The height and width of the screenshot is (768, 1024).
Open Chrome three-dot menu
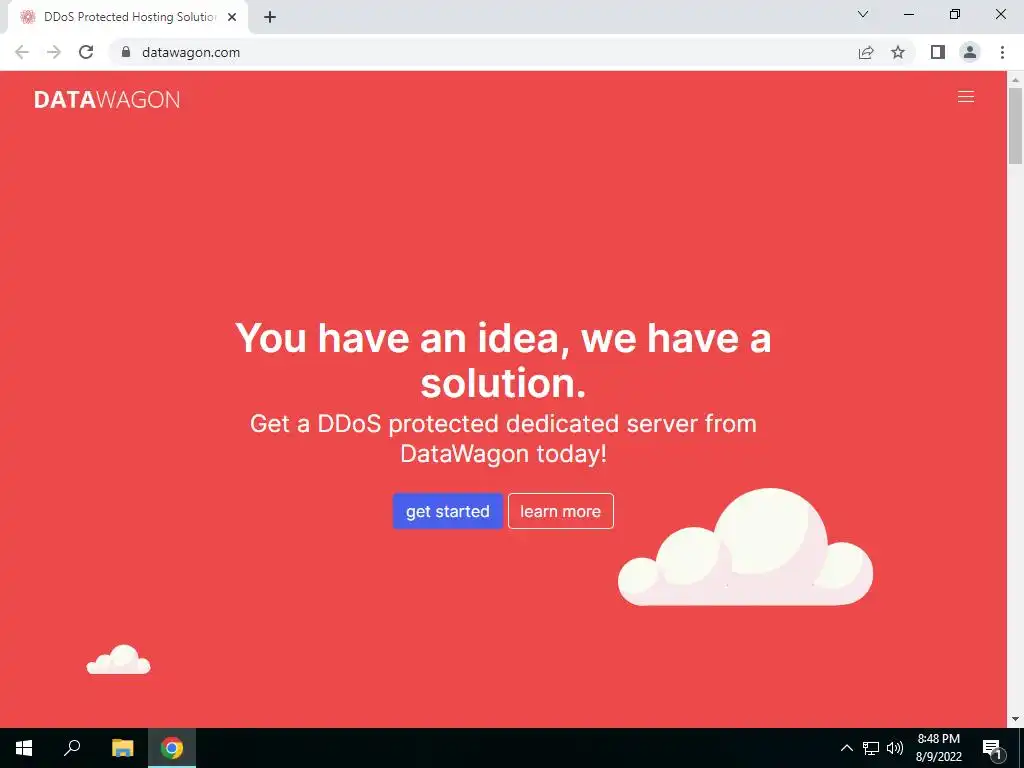(x=1002, y=52)
